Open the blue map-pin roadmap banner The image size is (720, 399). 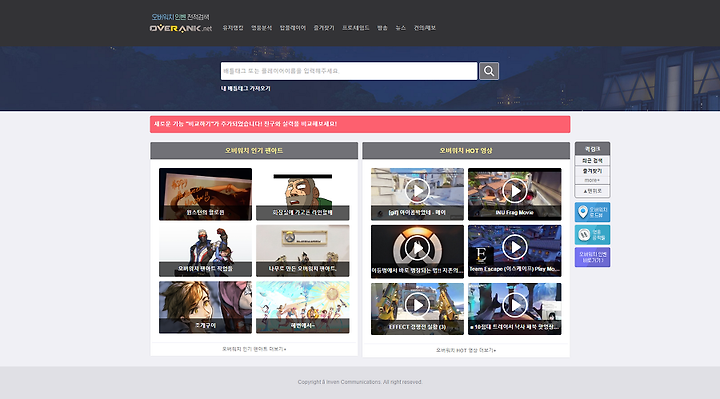coord(592,212)
